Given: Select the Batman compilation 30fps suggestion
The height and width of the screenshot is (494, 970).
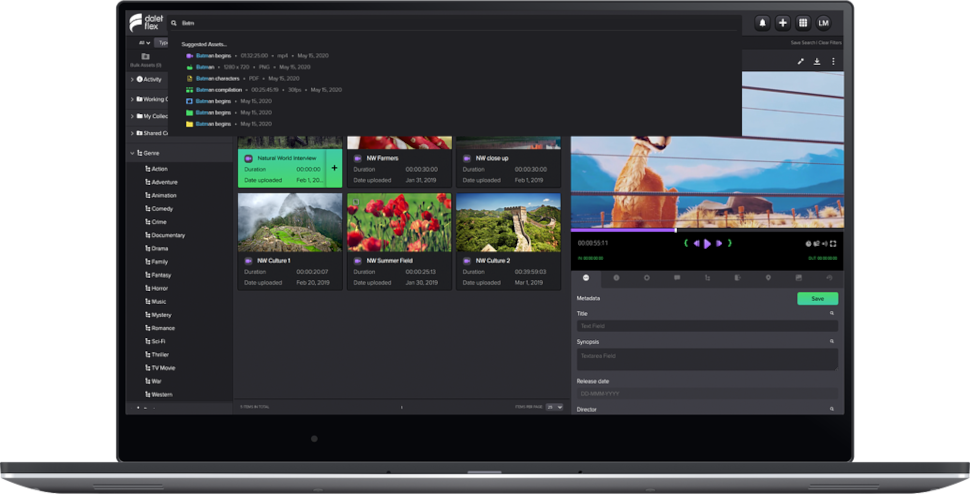Looking at the screenshot, I should (264, 90).
